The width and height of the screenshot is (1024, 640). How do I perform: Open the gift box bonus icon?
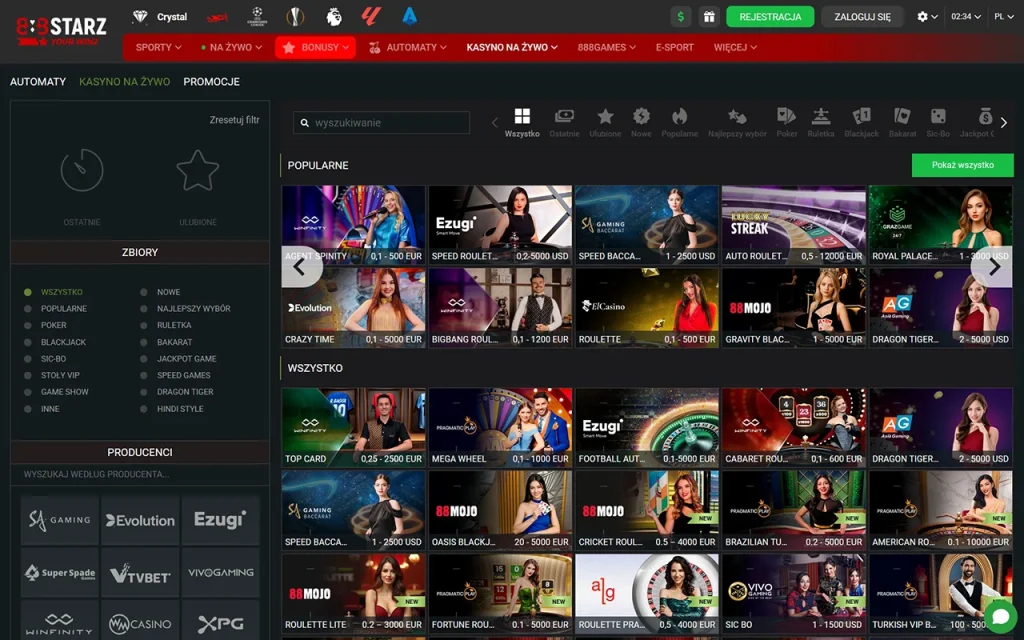[709, 16]
